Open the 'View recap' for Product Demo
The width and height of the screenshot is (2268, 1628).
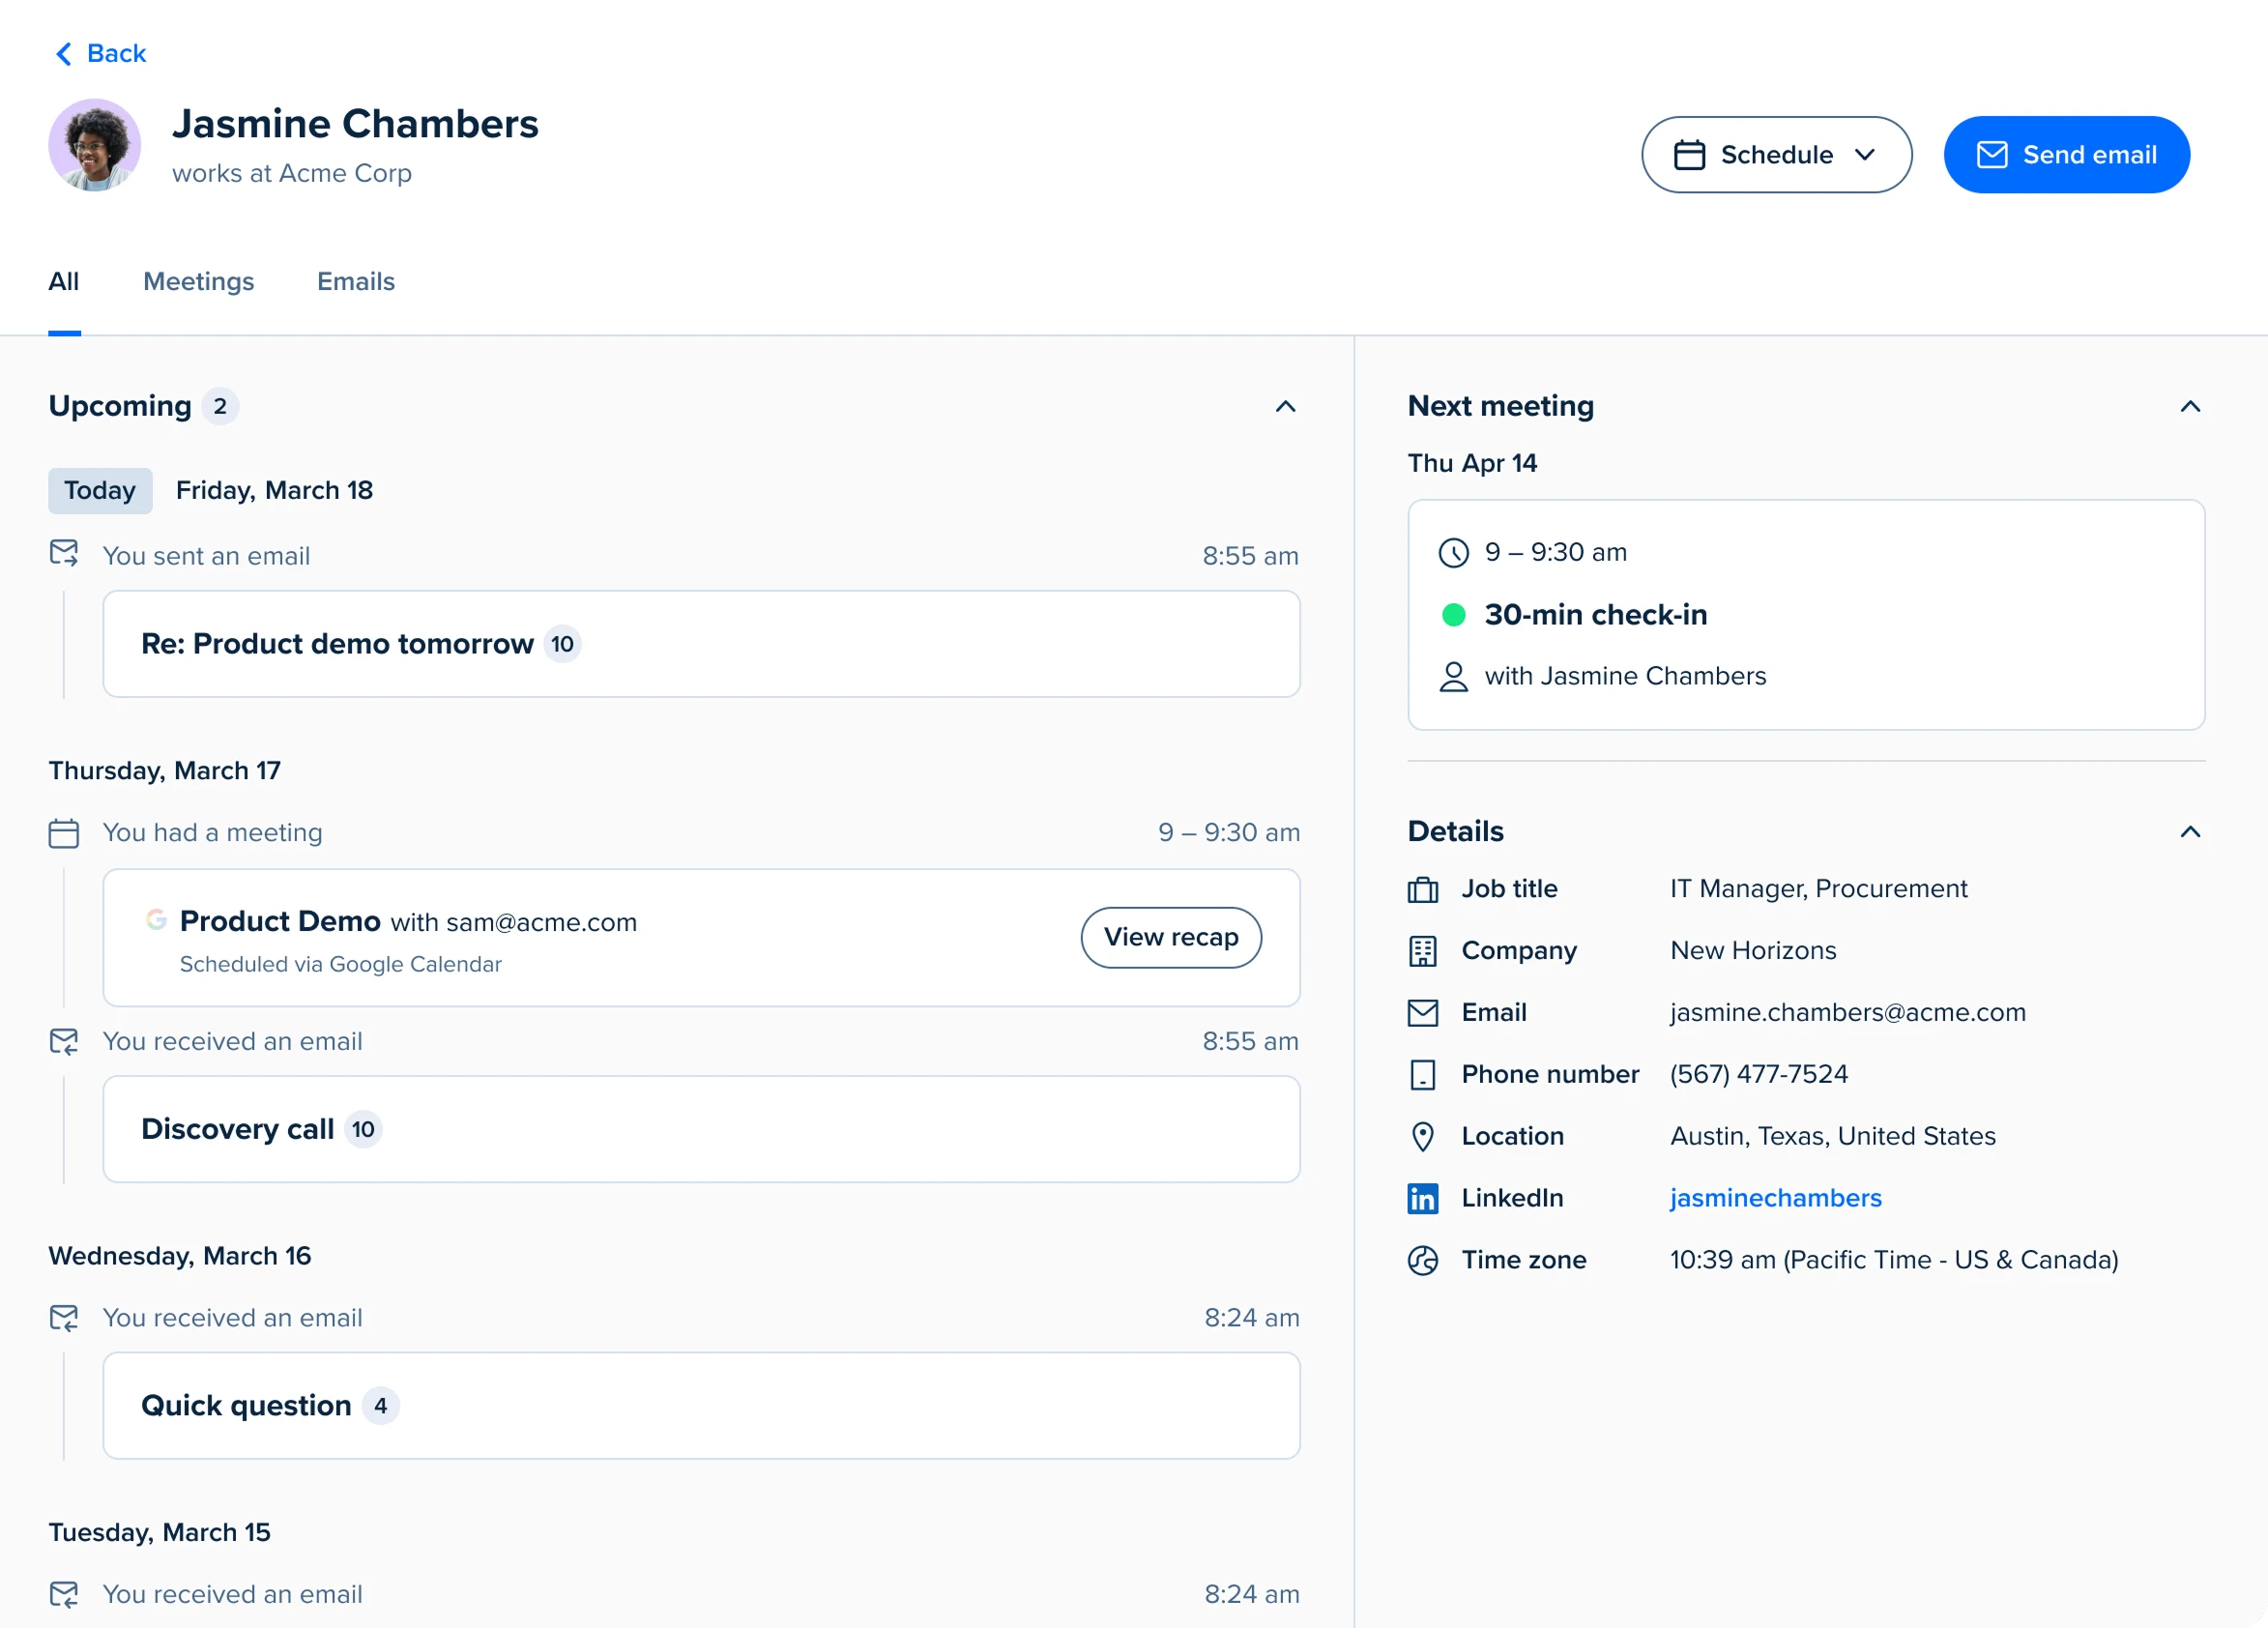pos(1171,937)
